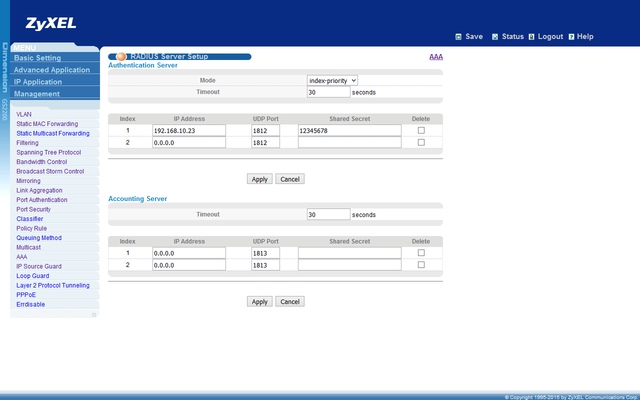
Task: Go back via the AAA link at top right
Action: tap(436, 57)
